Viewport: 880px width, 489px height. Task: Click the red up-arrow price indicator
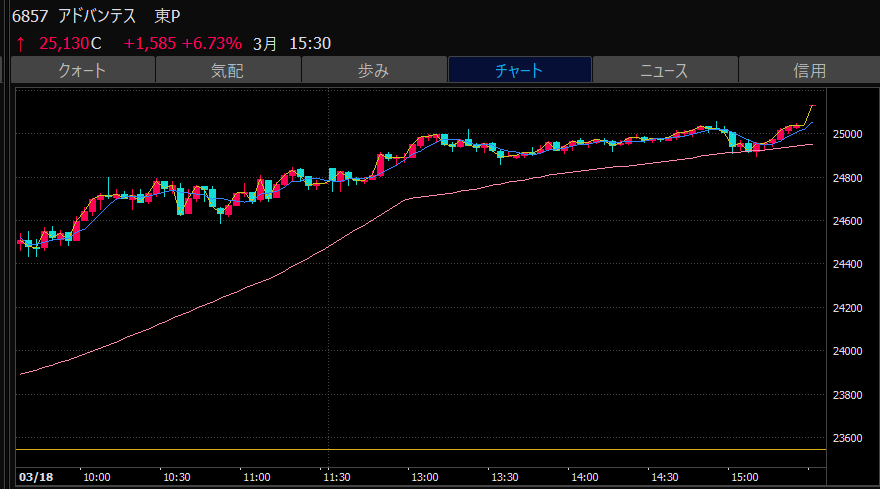coord(20,44)
